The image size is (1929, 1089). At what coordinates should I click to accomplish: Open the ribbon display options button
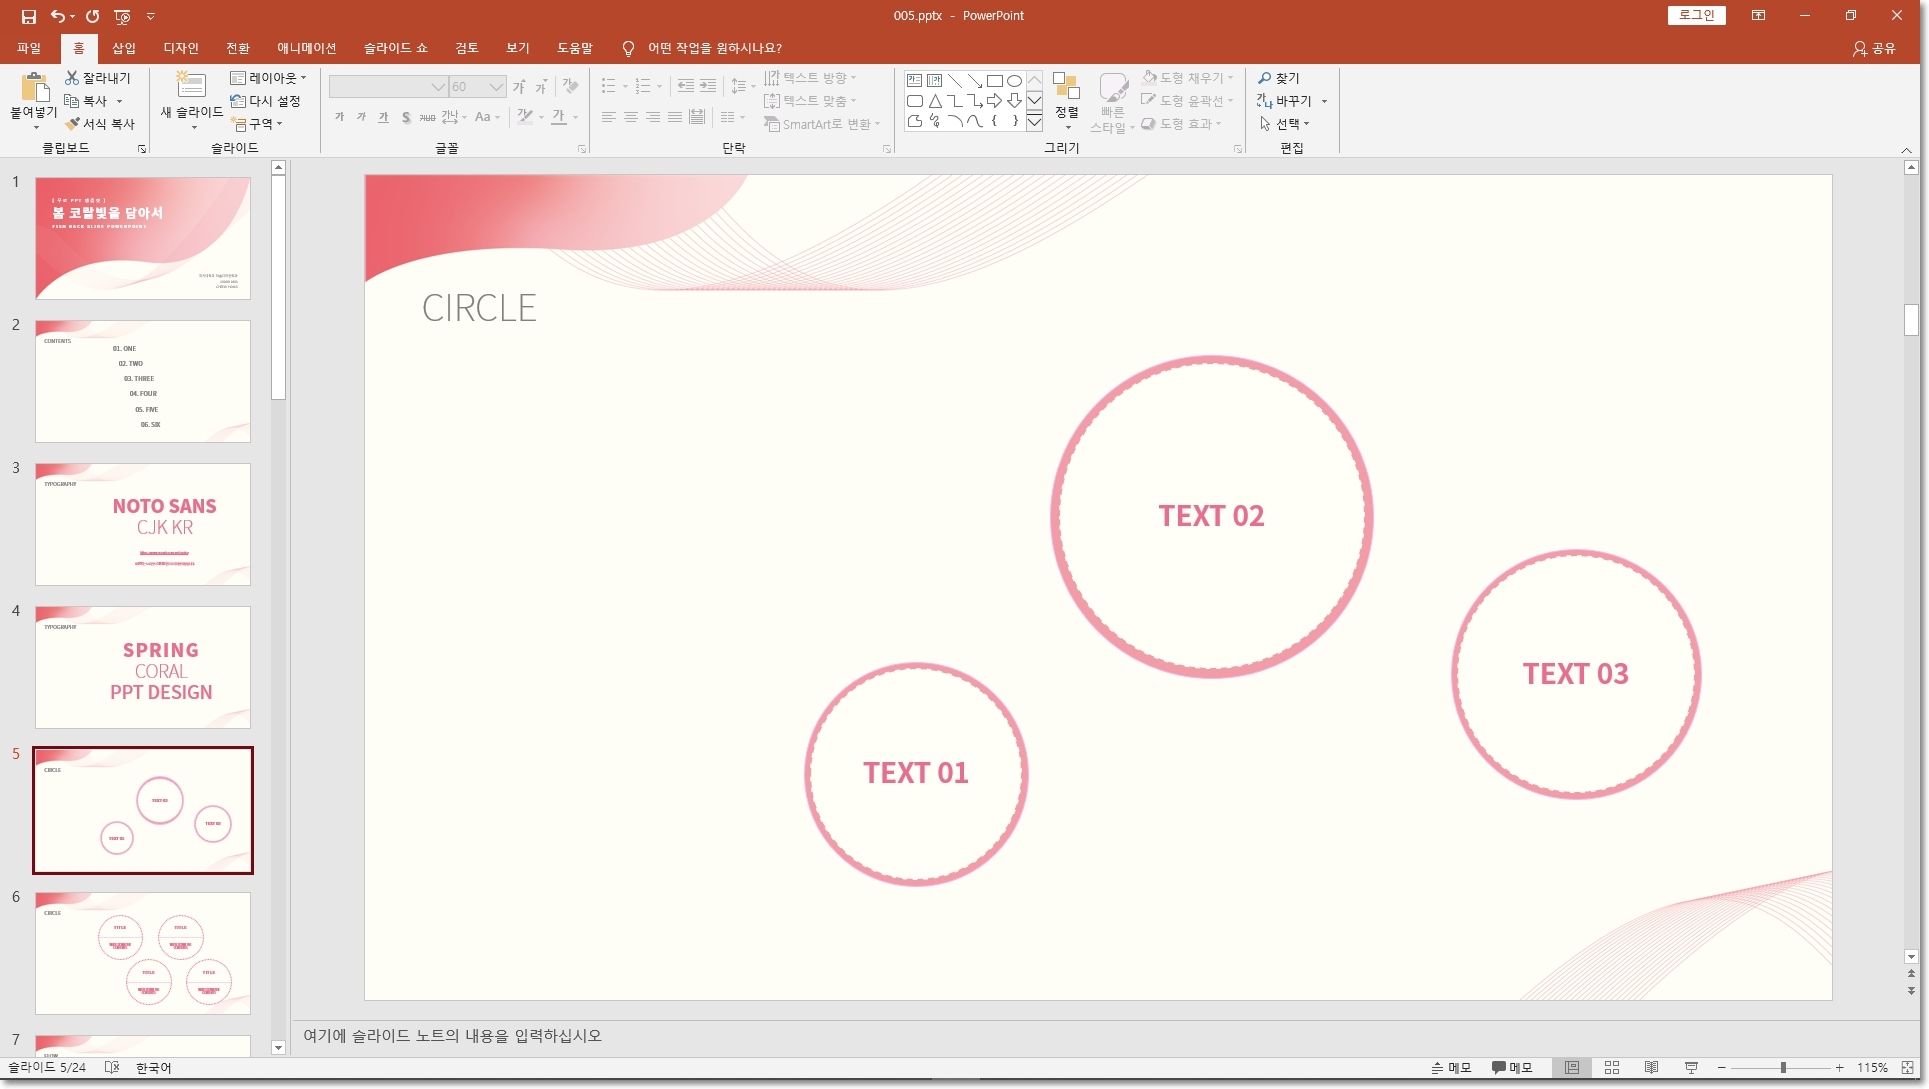point(1759,15)
